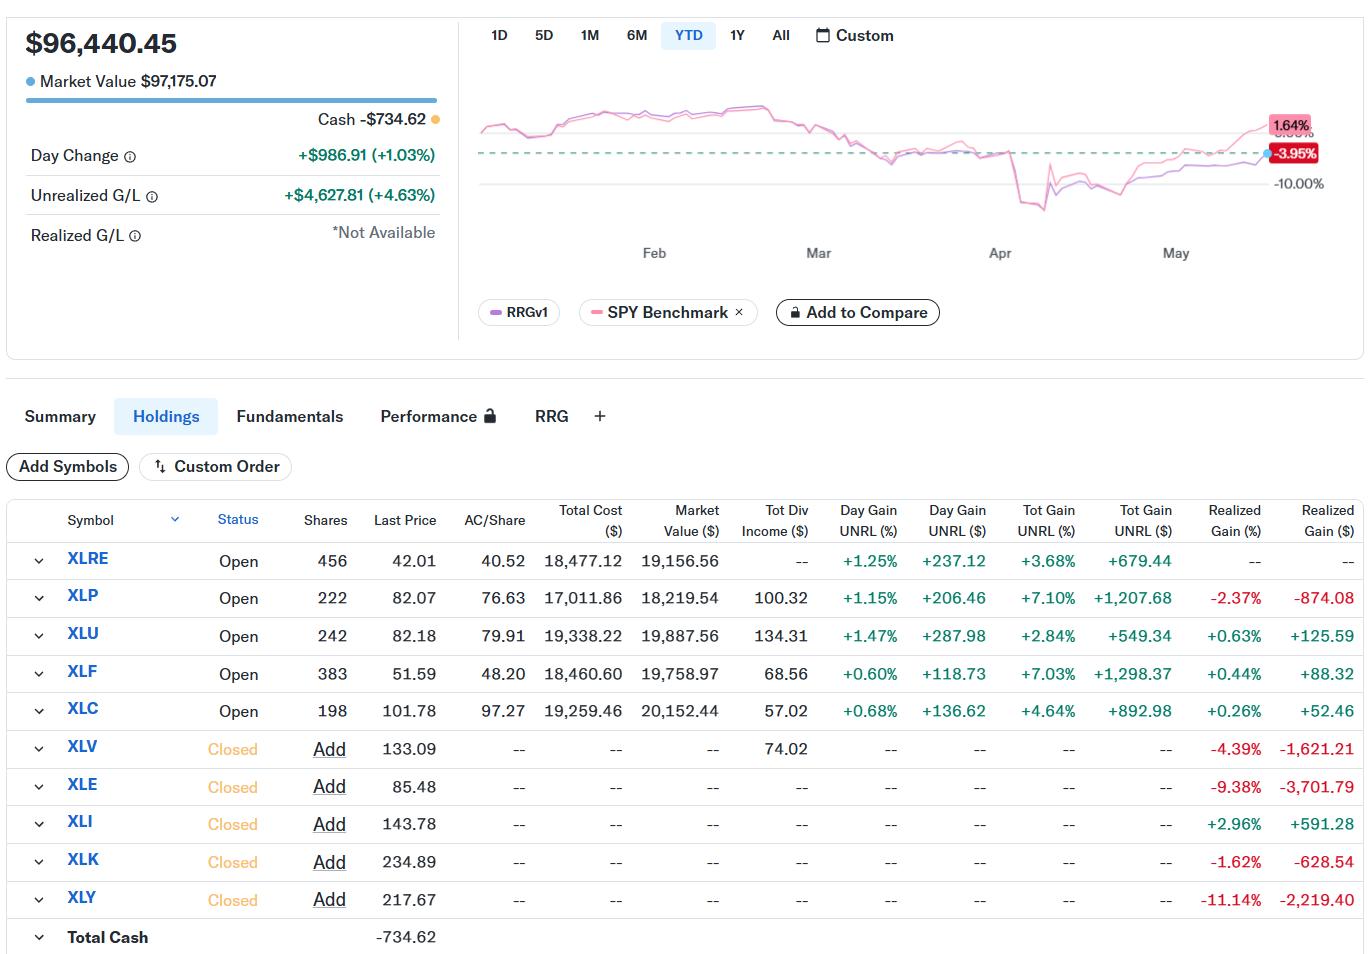1371x954 pixels.
Task: Select the 1Y time range
Action: [737, 35]
